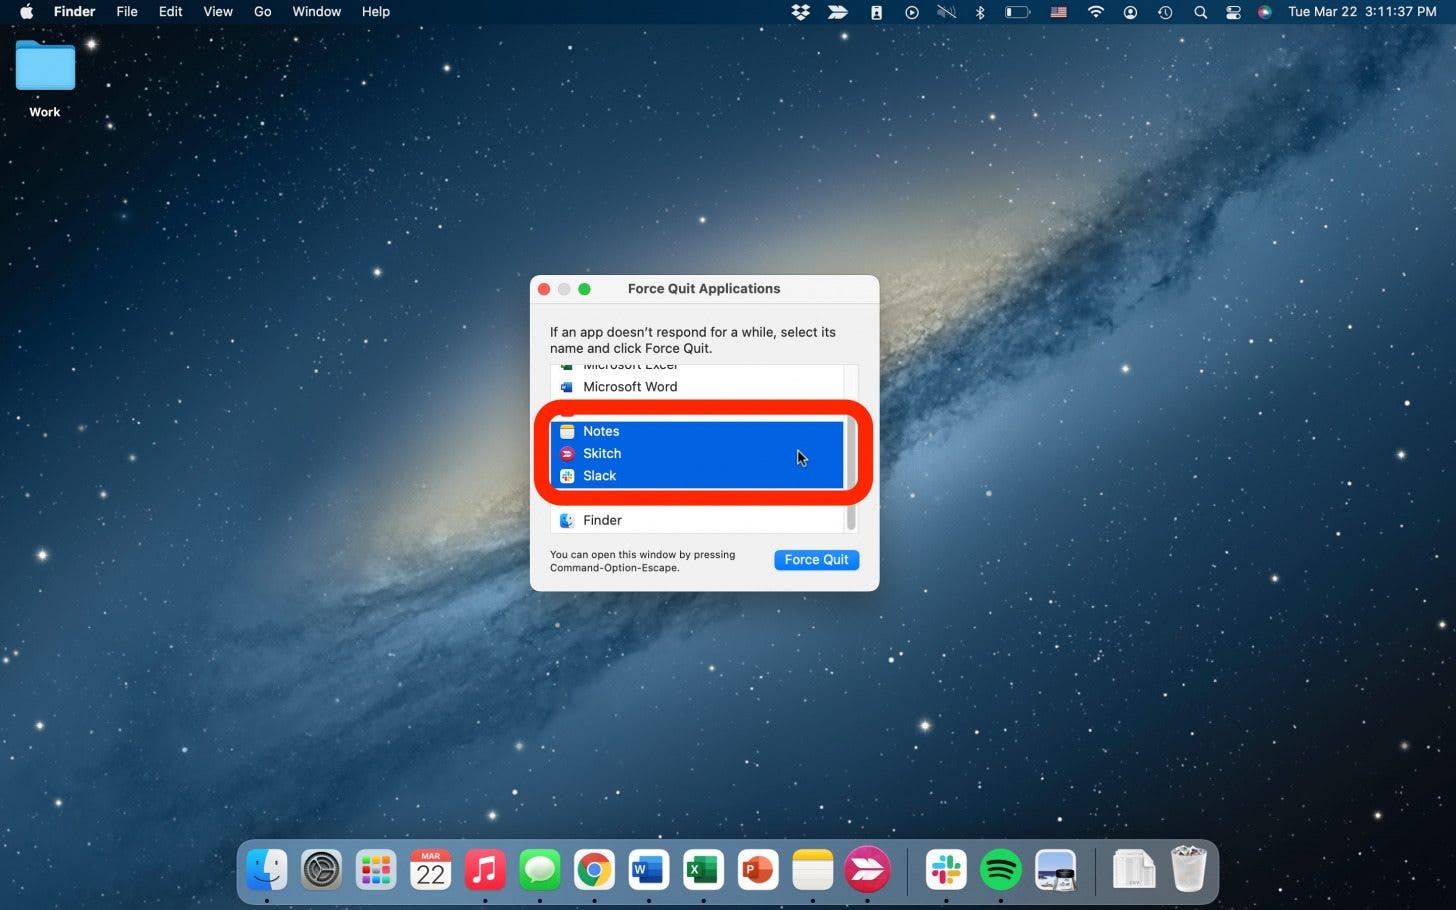Open the Window menu in the menu bar

click(x=316, y=12)
